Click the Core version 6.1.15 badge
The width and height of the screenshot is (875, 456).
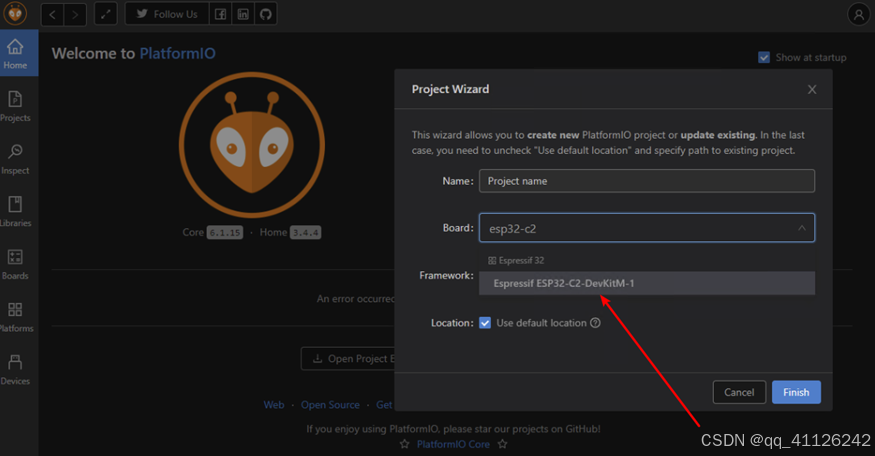(225, 232)
